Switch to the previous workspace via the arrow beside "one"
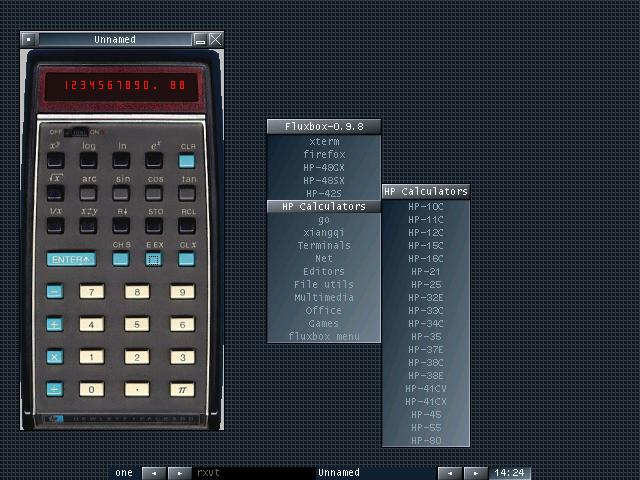The width and height of the screenshot is (640, 480). tap(154, 473)
